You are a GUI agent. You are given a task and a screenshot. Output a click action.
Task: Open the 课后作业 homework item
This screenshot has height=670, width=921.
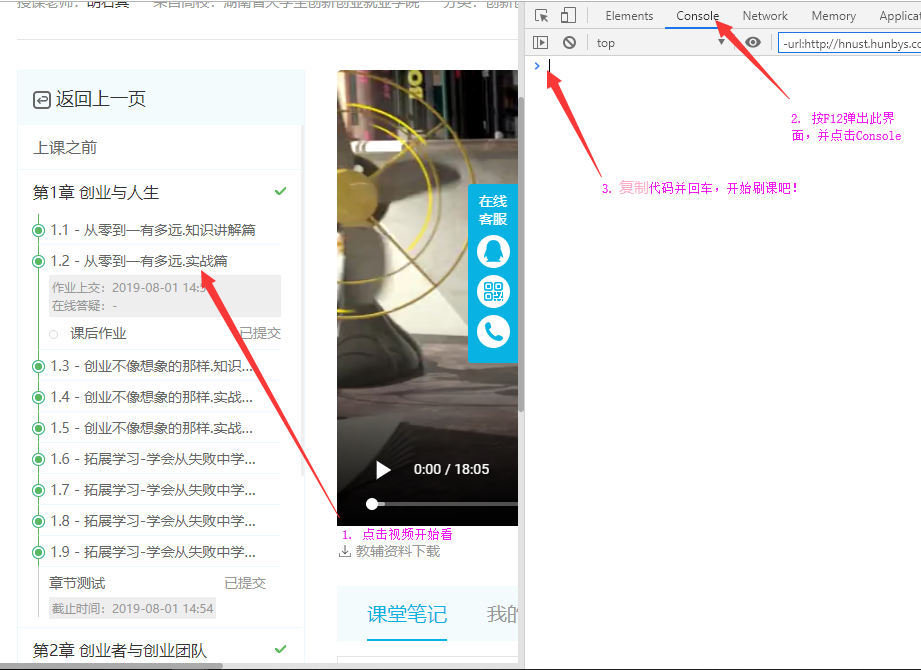(98, 334)
